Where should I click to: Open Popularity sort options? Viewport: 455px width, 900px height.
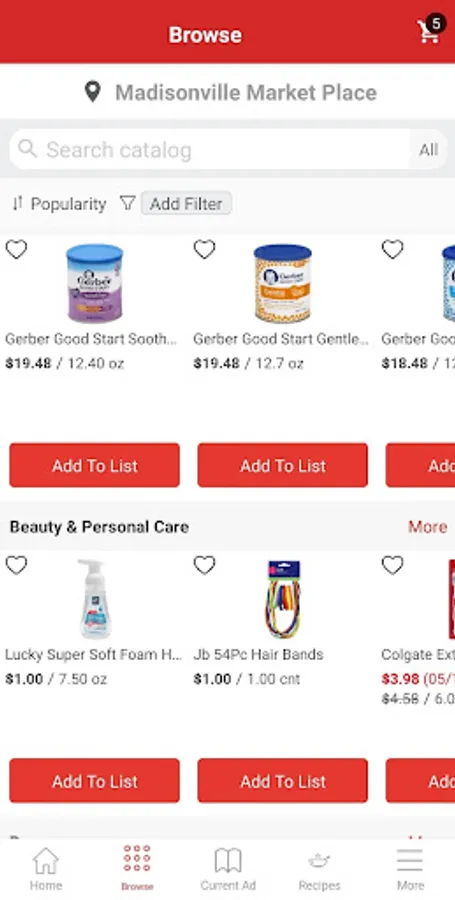click(x=59, y=204)
